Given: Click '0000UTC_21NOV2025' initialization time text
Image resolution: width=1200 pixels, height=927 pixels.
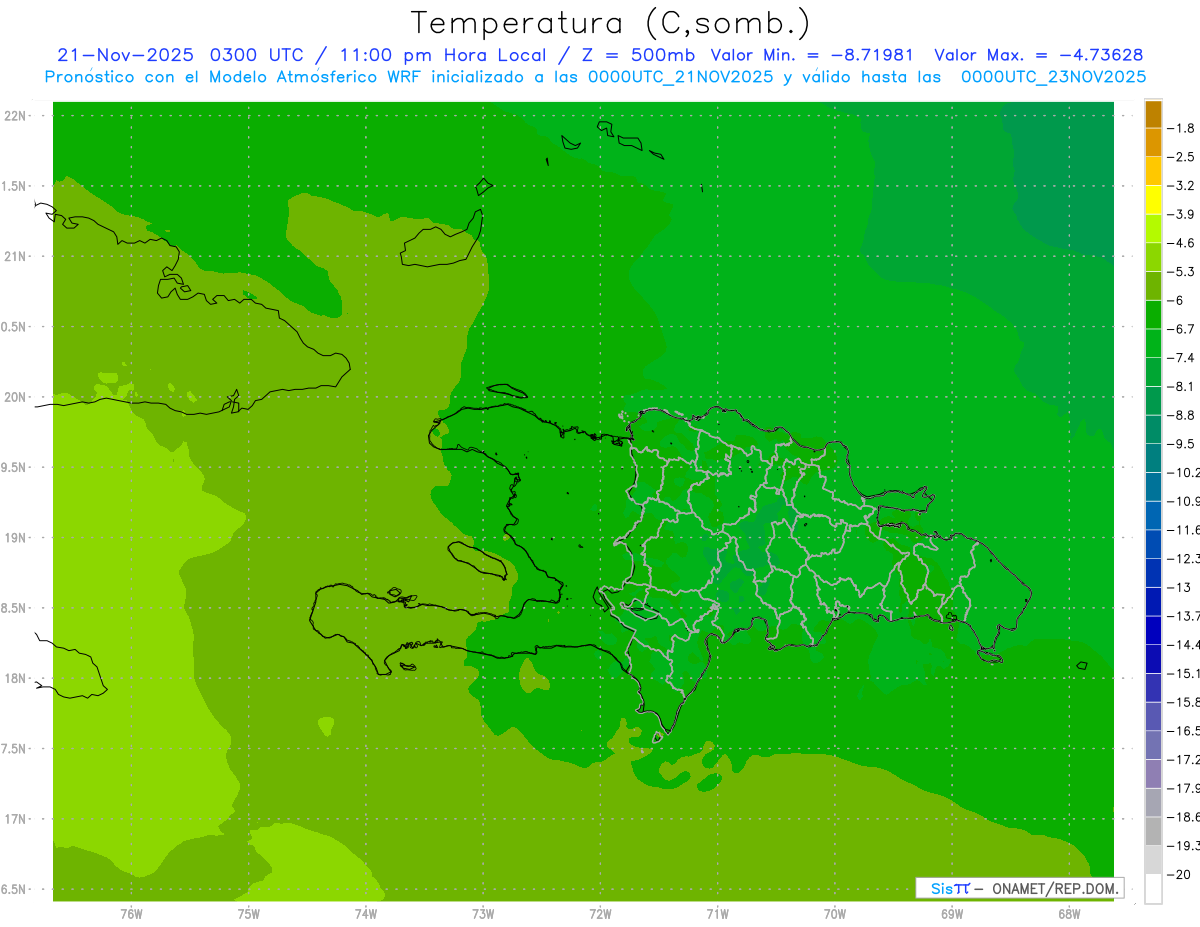Looking at the screenshot, I should 680,77.
